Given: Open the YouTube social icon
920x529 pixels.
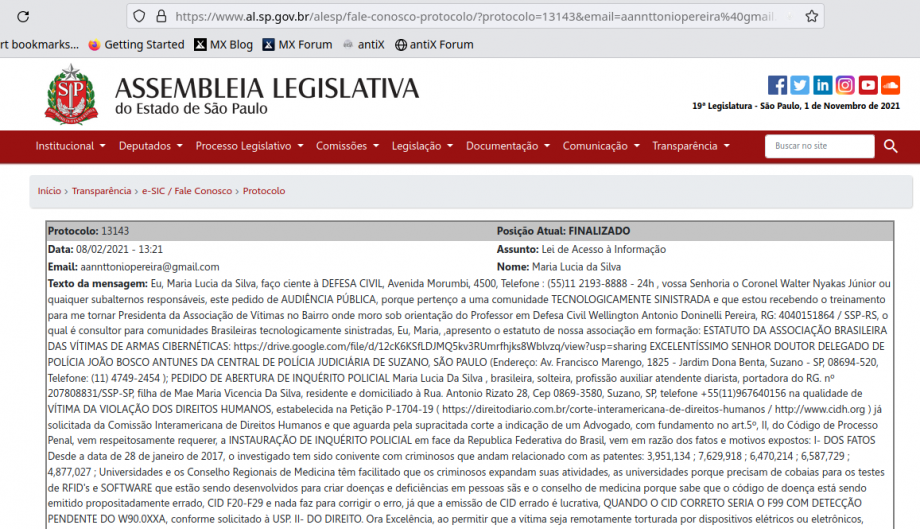Looking at the screenshot, I should [x=868, y=85].
